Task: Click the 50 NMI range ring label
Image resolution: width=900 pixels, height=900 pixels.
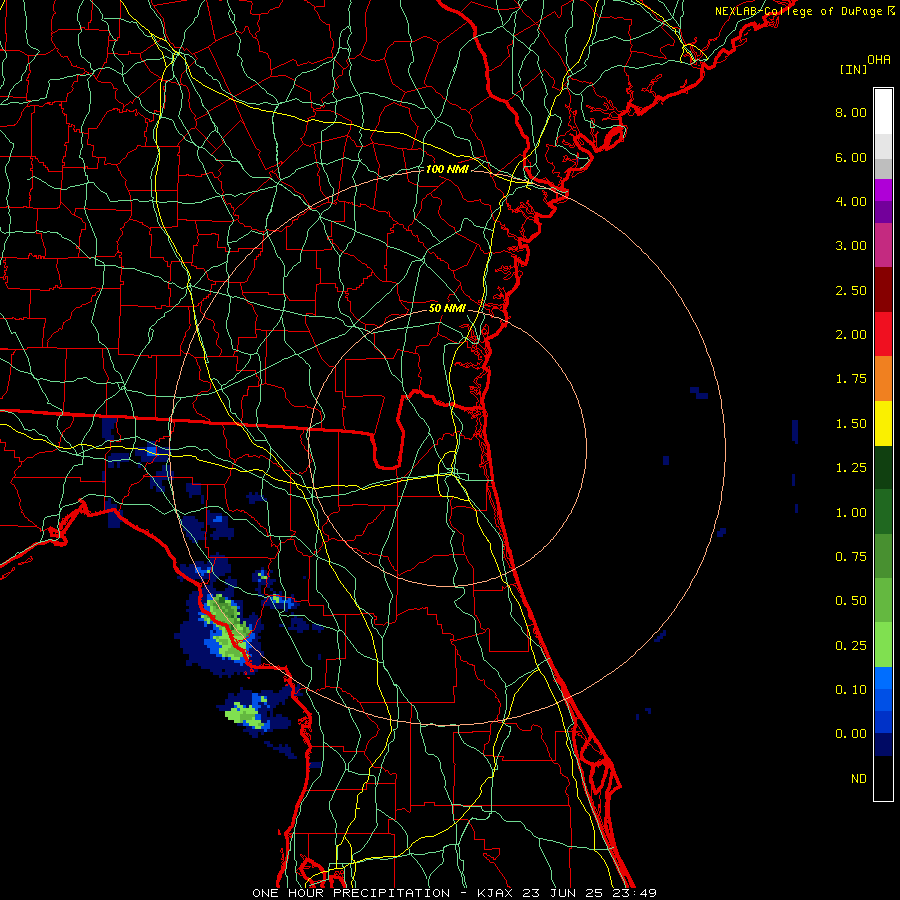Action: 447,308
